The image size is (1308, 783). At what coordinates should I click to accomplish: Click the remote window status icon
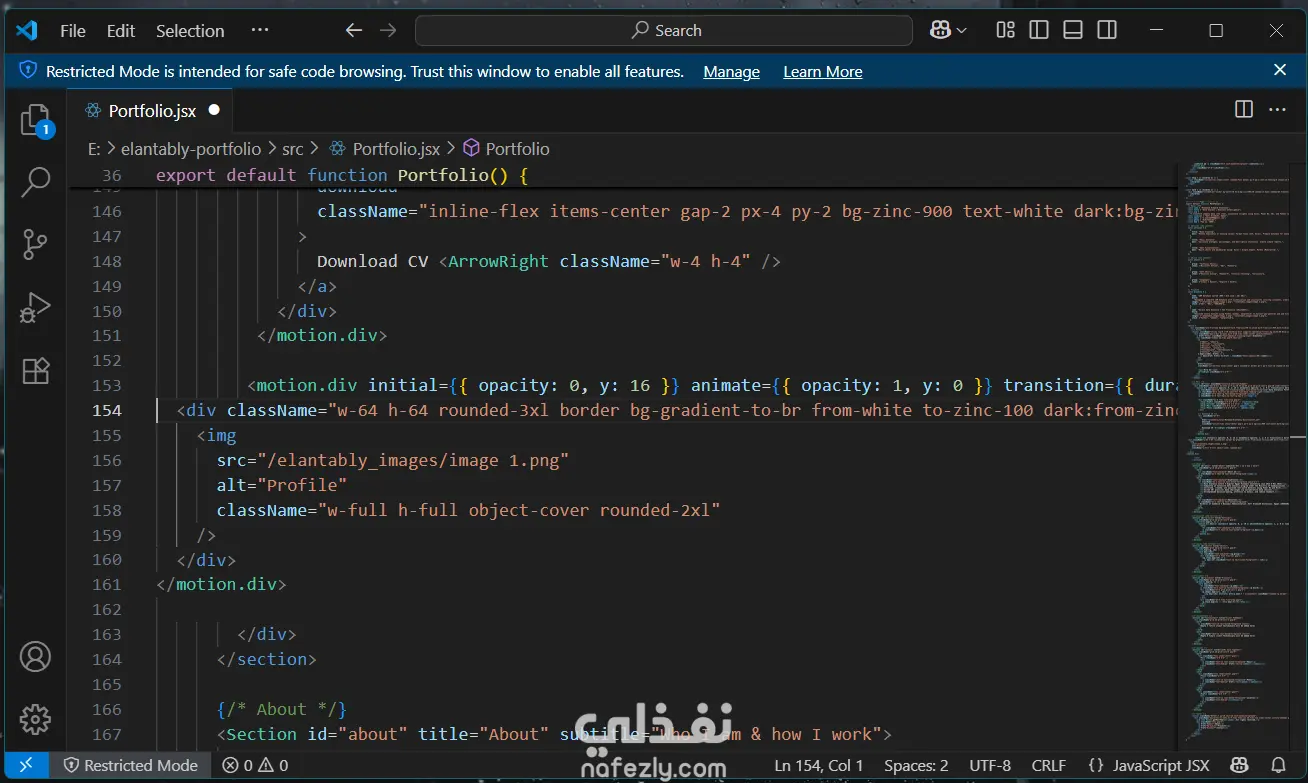(x=25, y=765)
